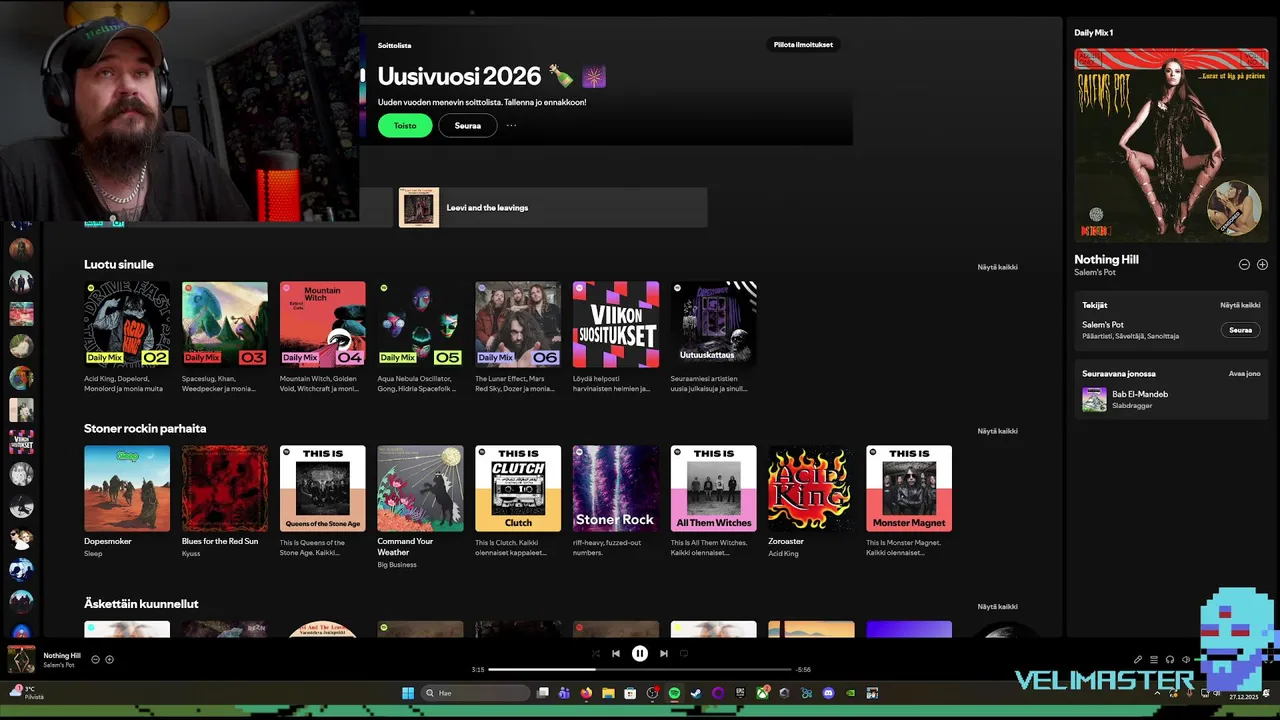Toggle shuffle in the player bar
Screen dimensions: 1280x720
click(x=596, y=654)
